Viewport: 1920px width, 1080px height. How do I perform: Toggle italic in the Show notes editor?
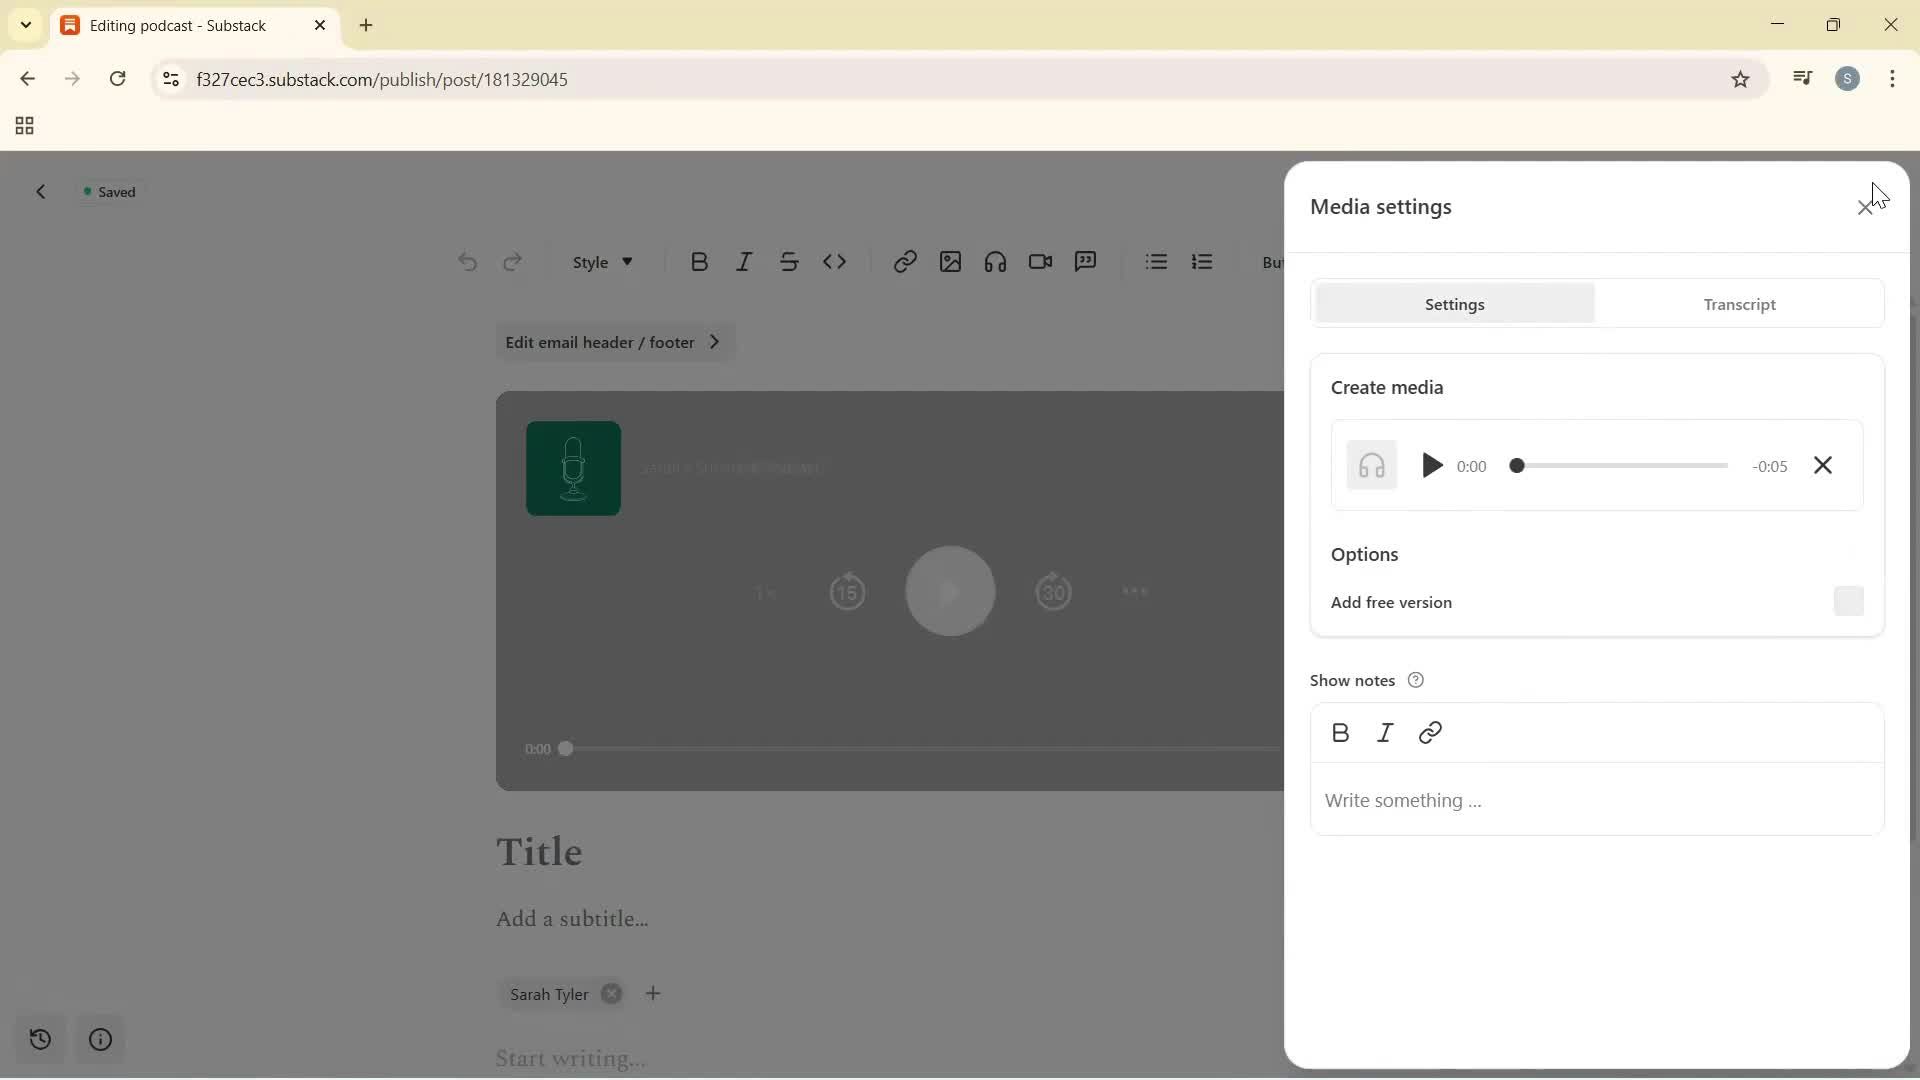tap(1385, 732)
